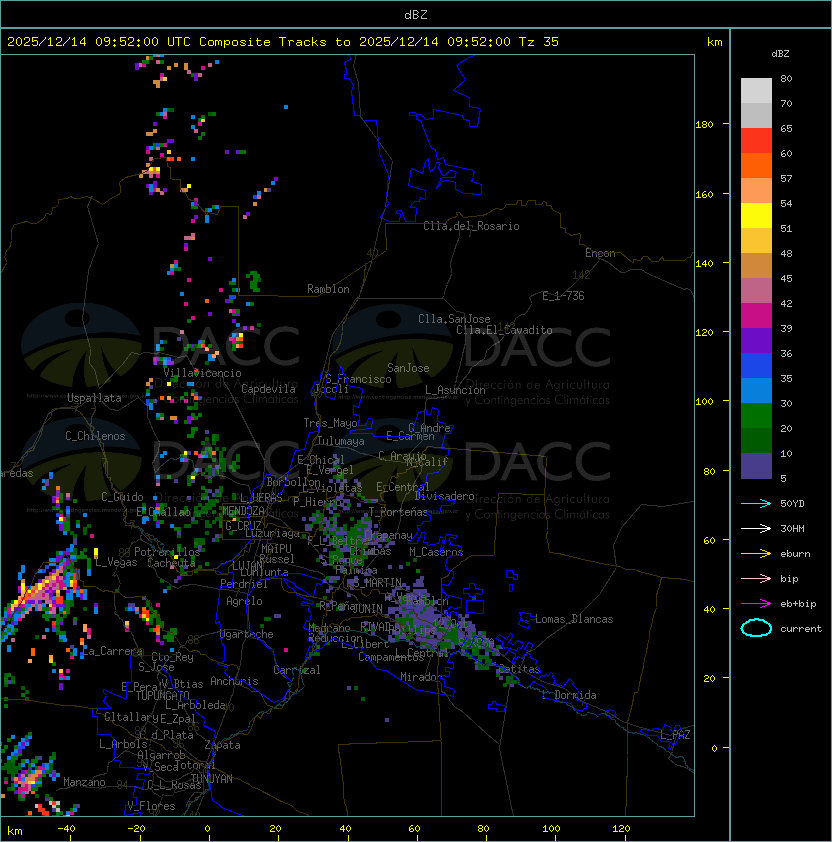Select the C_Chilenos label

coord(95,436)
